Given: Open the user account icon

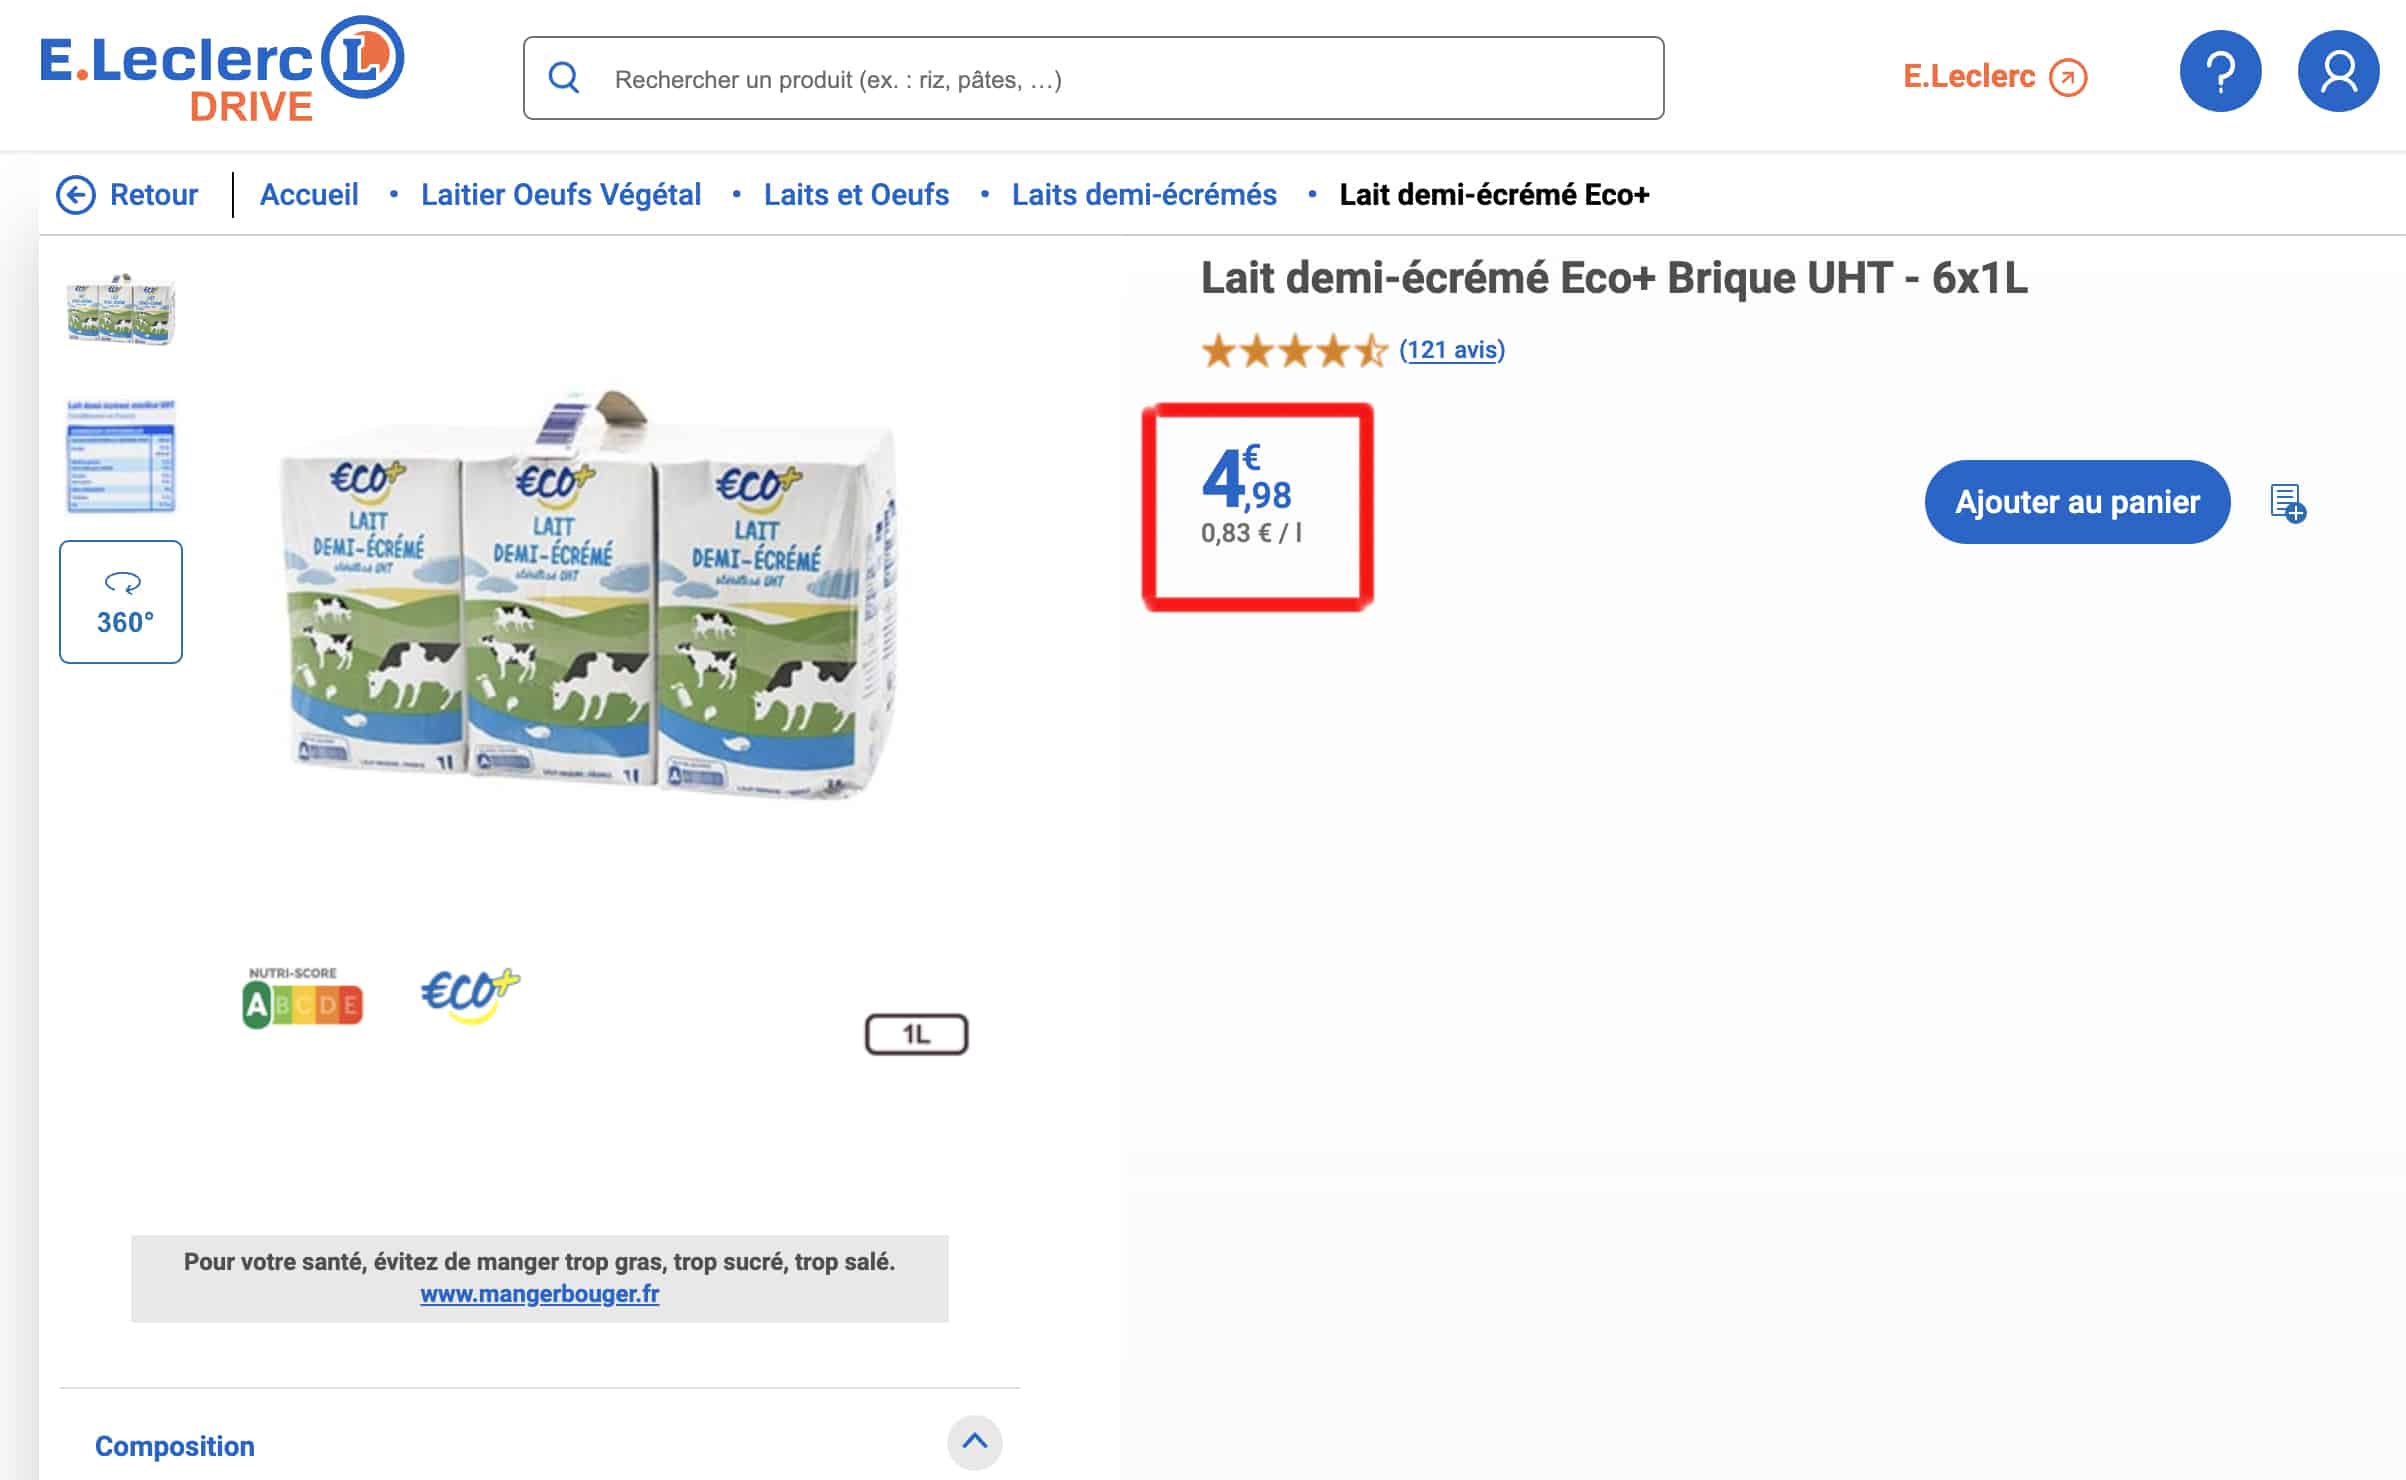Looking at the screenshot, I should point(2338,72).
